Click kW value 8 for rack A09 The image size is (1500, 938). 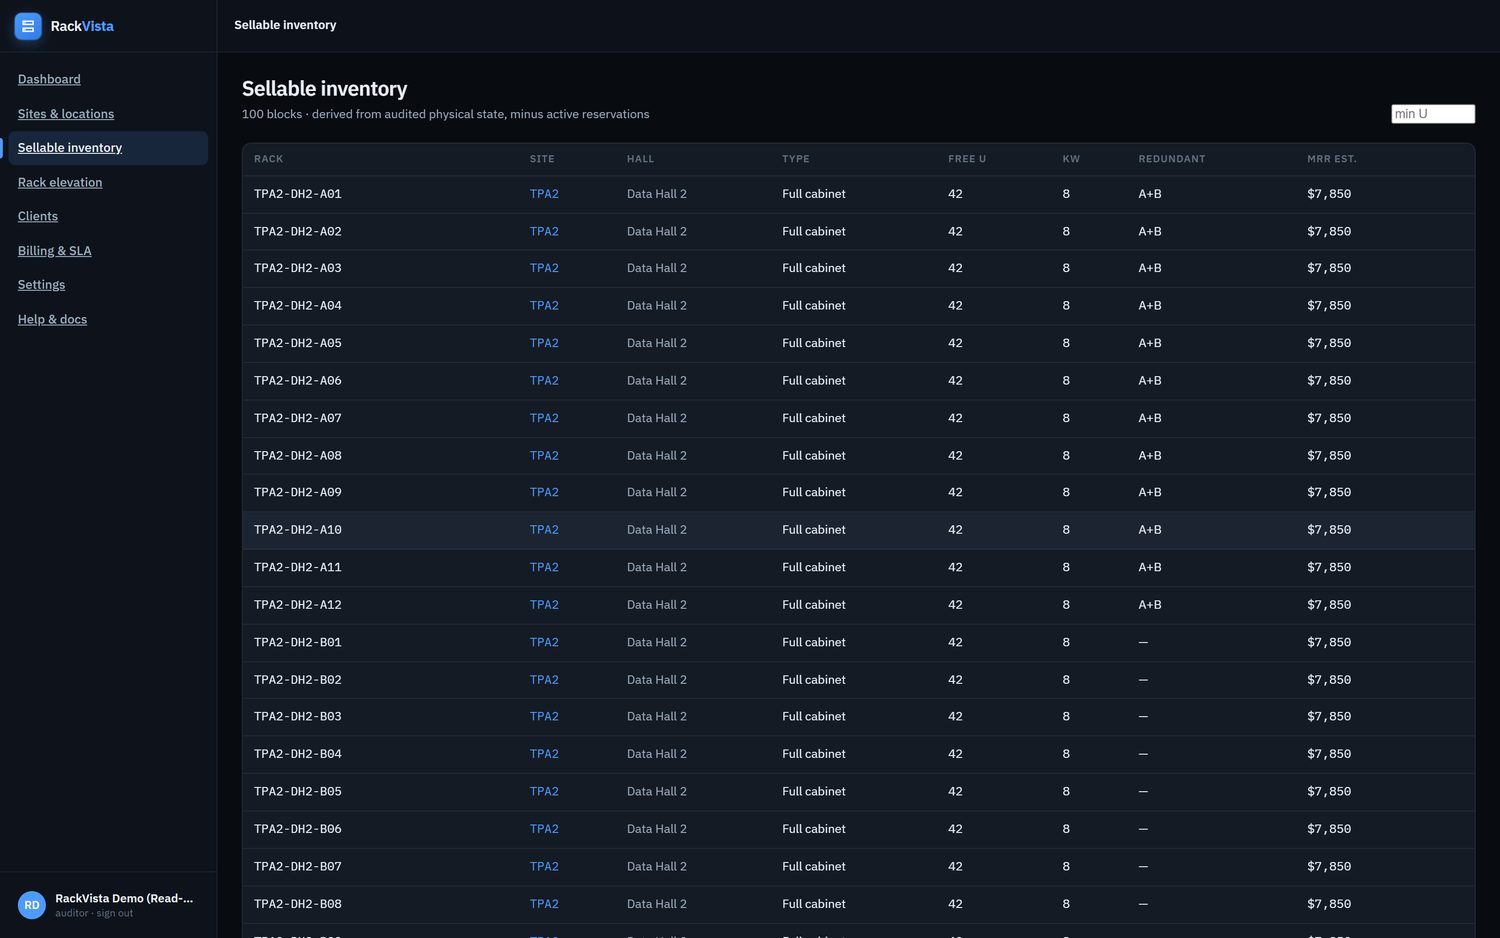[x=1066, y=492]
